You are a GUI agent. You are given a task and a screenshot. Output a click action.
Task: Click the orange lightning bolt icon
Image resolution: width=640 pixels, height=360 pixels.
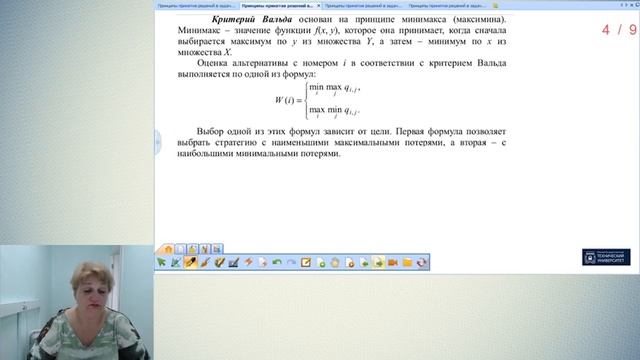click(x=248, y=262)
